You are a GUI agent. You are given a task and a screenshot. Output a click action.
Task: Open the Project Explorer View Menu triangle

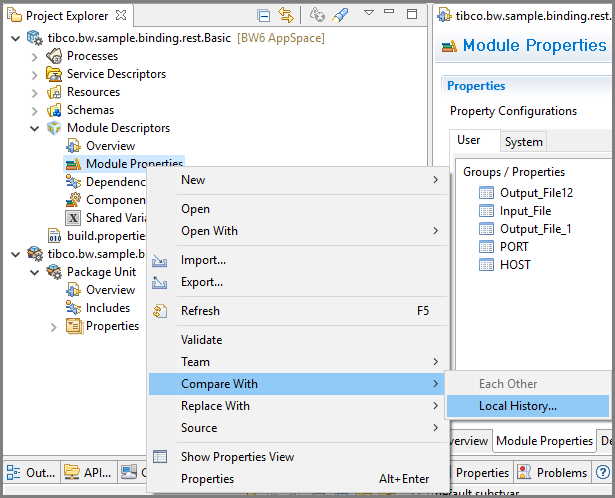click(369, 13)
